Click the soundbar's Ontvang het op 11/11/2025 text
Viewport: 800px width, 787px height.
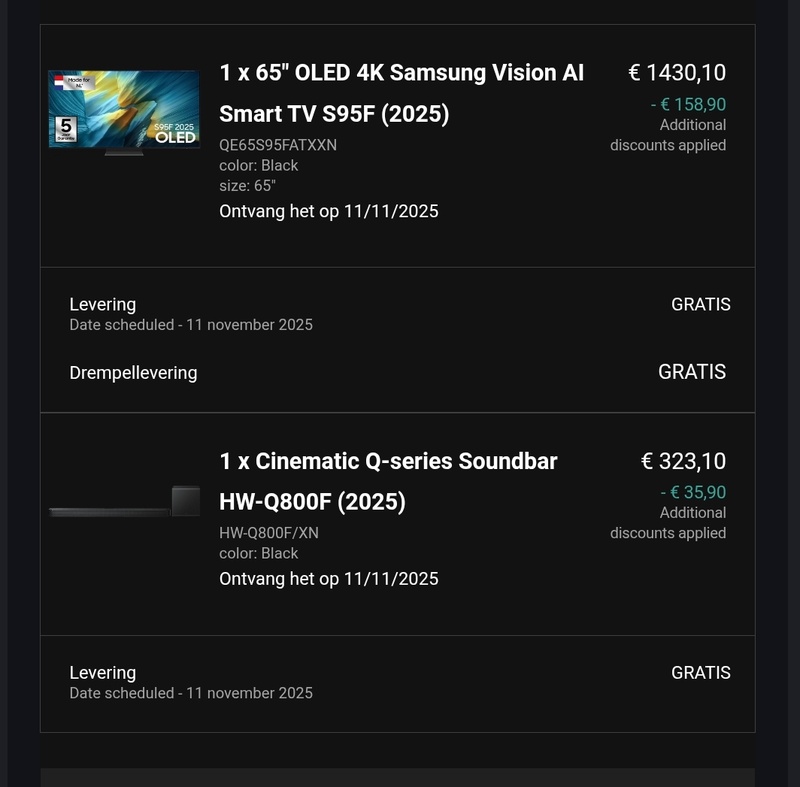[x=328, y=579]
